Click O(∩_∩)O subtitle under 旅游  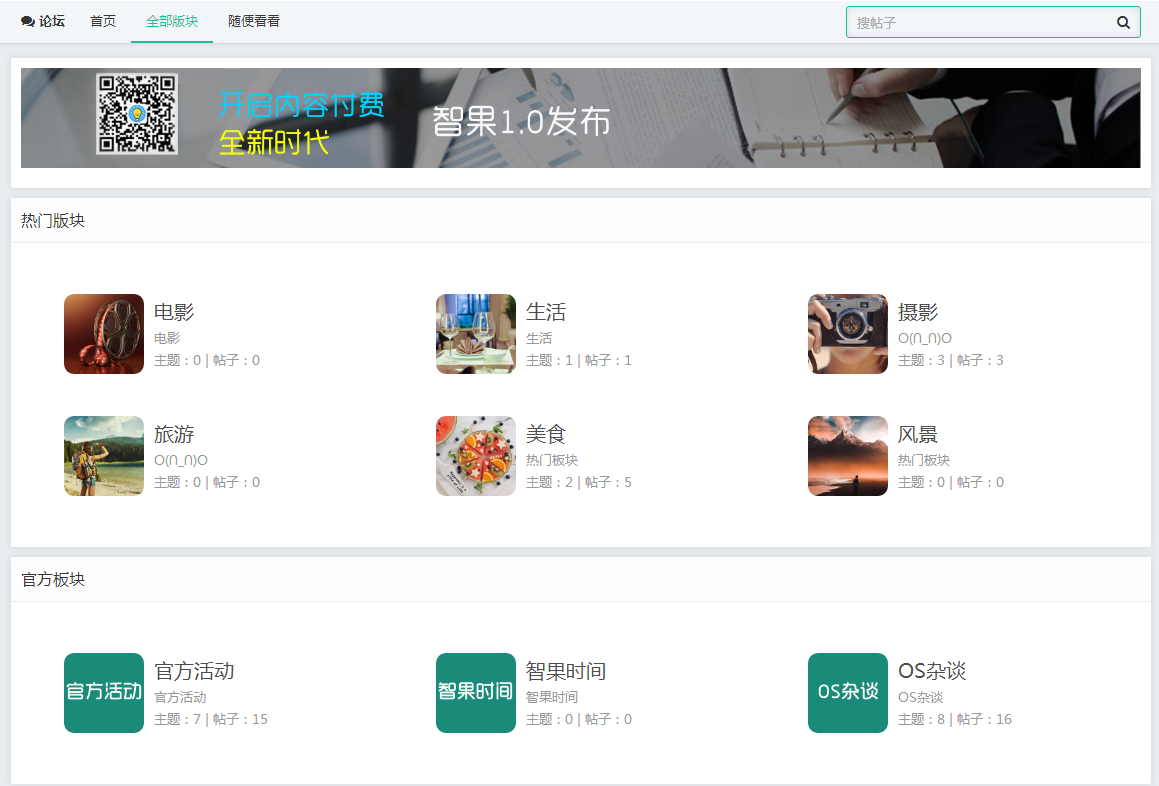click(180, 460)
